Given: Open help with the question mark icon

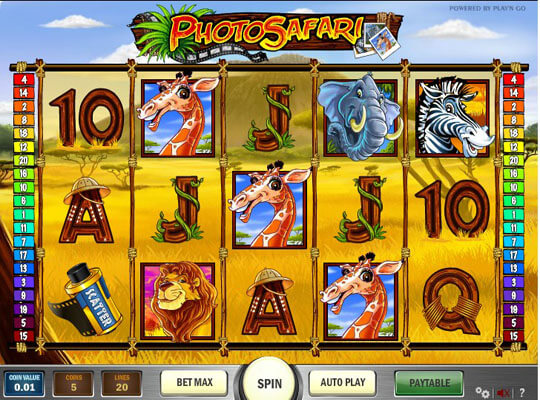Looking at the screenshot, I should pyautogui.click(x=522, y=392).
